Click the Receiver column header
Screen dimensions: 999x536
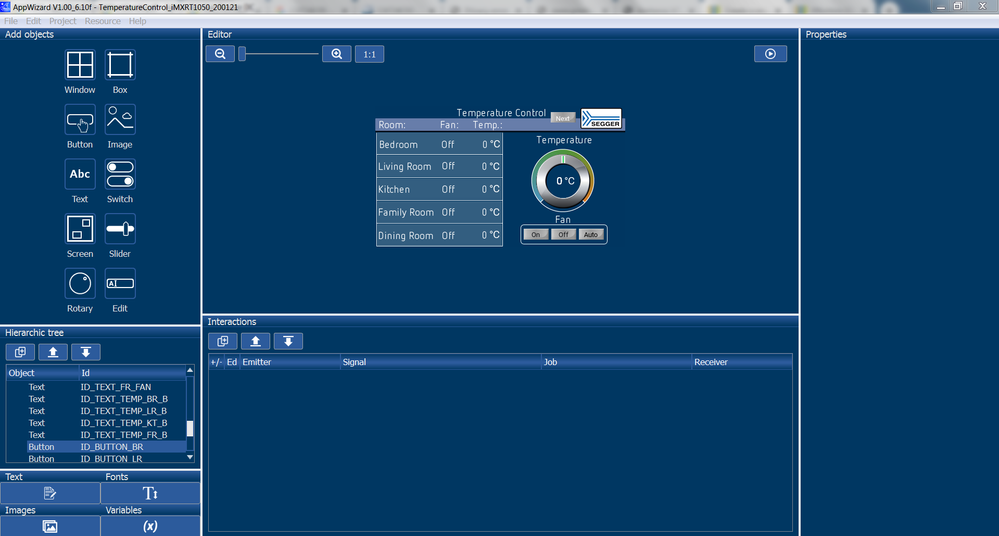742,362
